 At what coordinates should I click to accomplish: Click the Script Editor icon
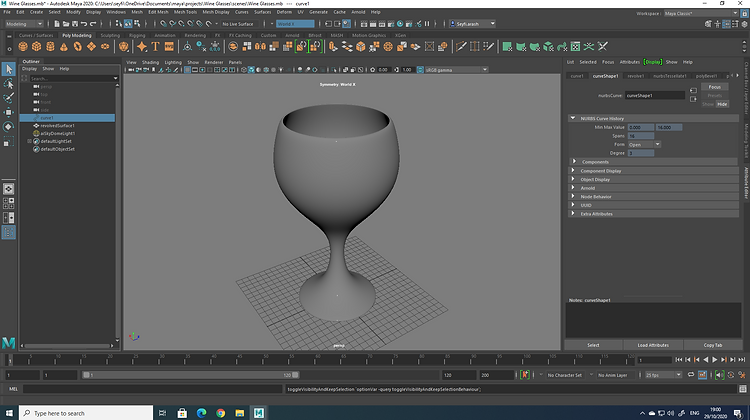tap(742, 389)
